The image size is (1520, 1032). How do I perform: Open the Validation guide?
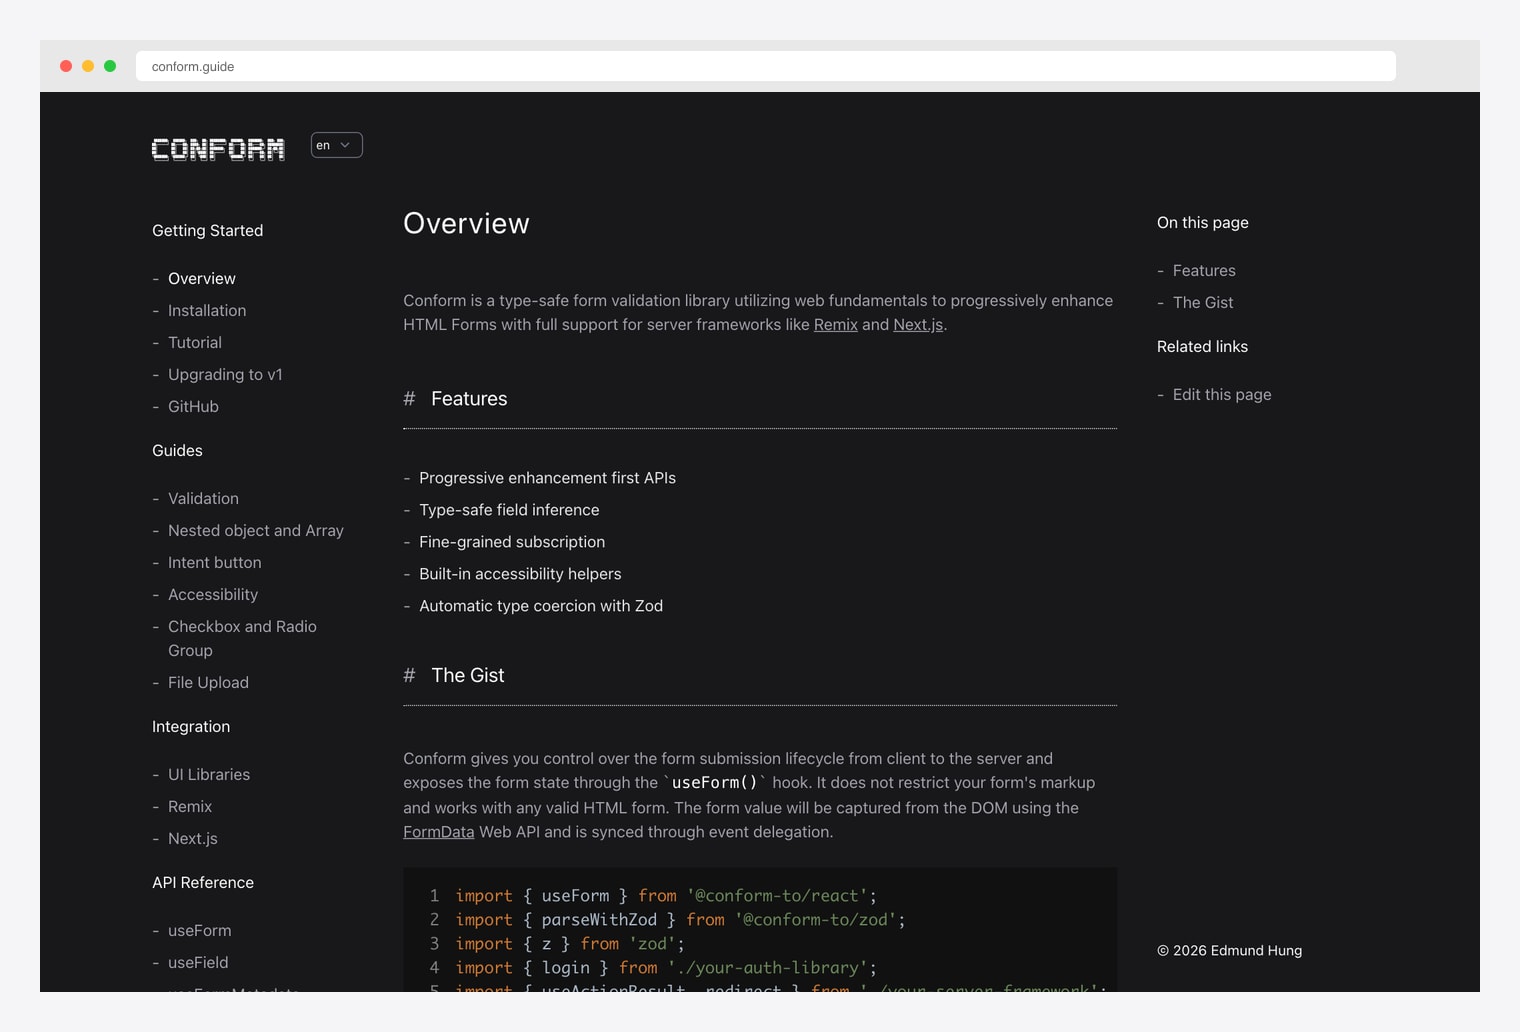[203, 498]
